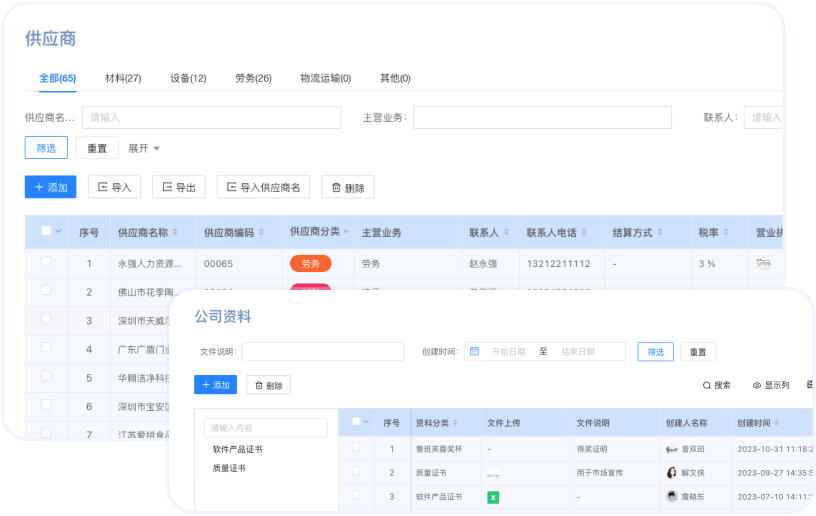Click the green Excel file icon in row 3

[493, 497]
